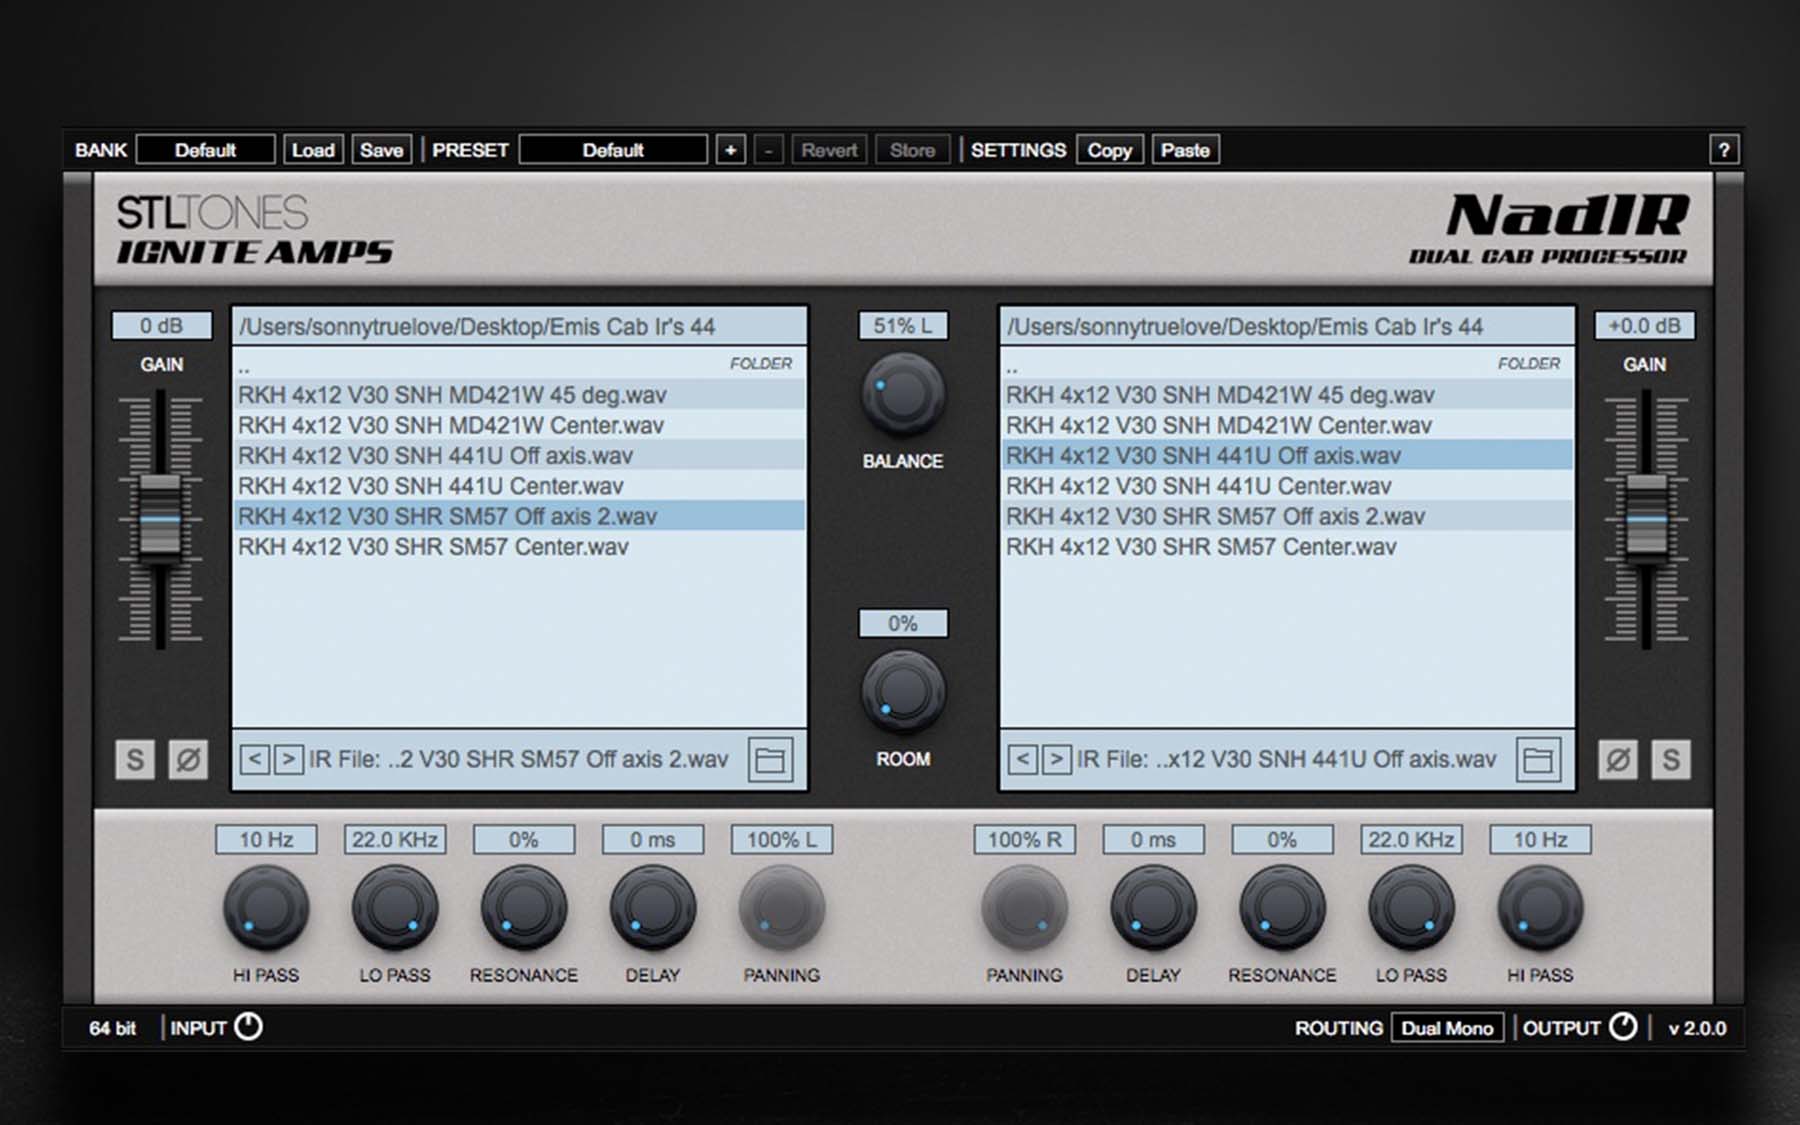Click the Load bank button
This screenshot has height=1125, width=1800.
[313, 150]
